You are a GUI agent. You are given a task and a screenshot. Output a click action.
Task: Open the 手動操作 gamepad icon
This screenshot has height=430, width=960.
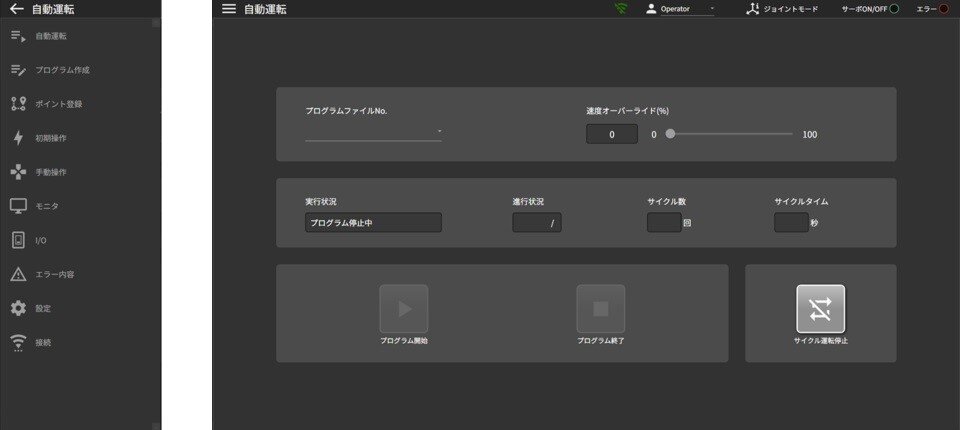point(18,173)
